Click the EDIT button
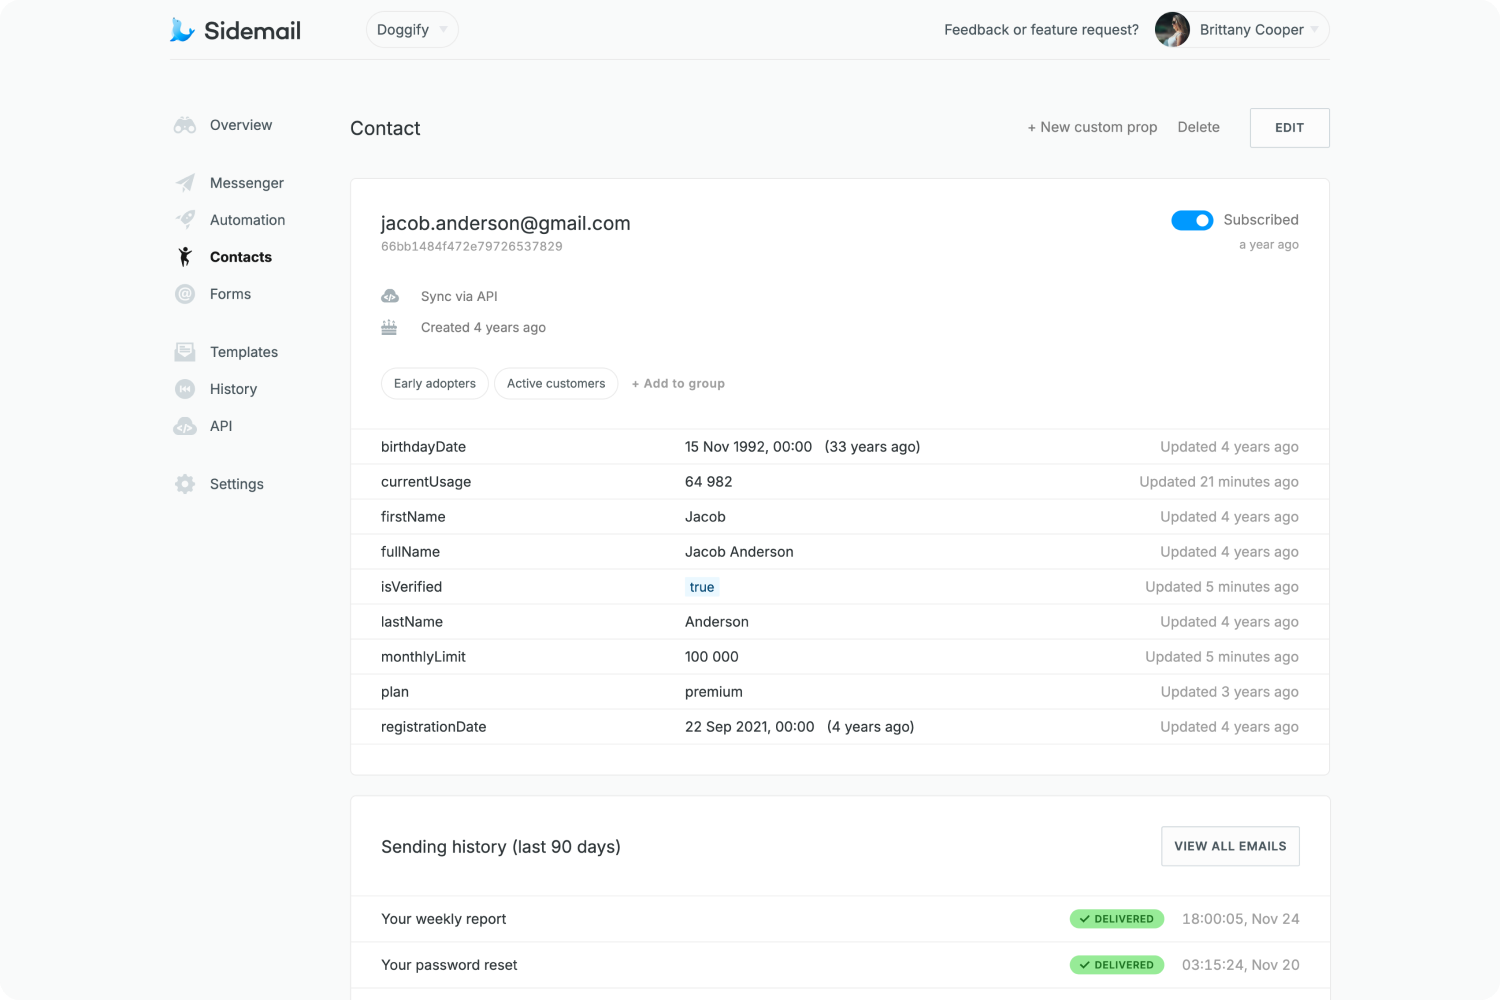This screenshot has width=1500, height=1000. (1289, 127)
